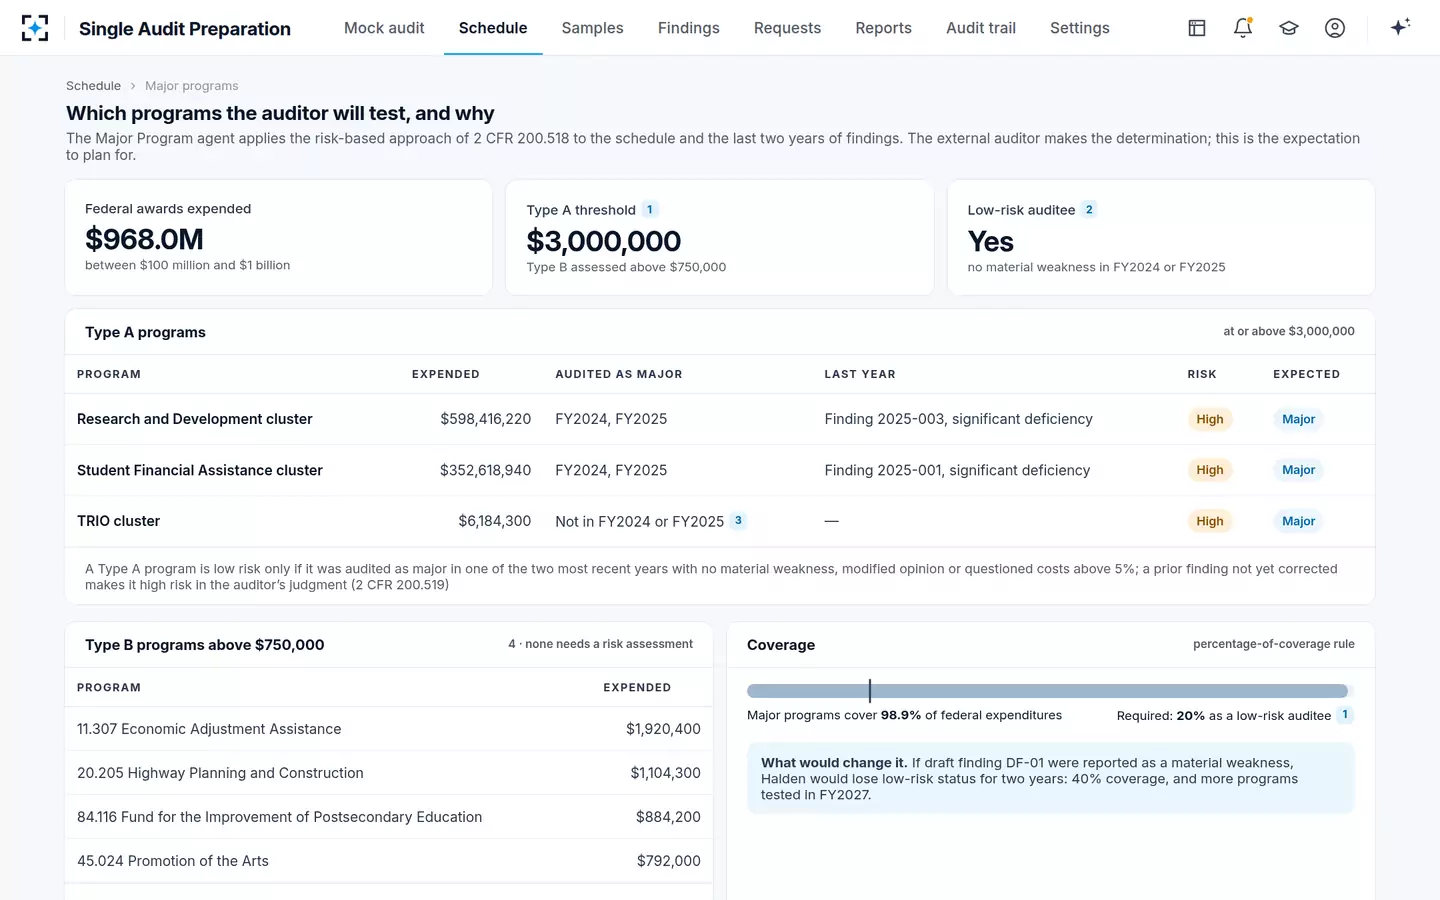Select the Student Financial Assistance cluster program
The image size is (1440, 900).
coord(200,470)
